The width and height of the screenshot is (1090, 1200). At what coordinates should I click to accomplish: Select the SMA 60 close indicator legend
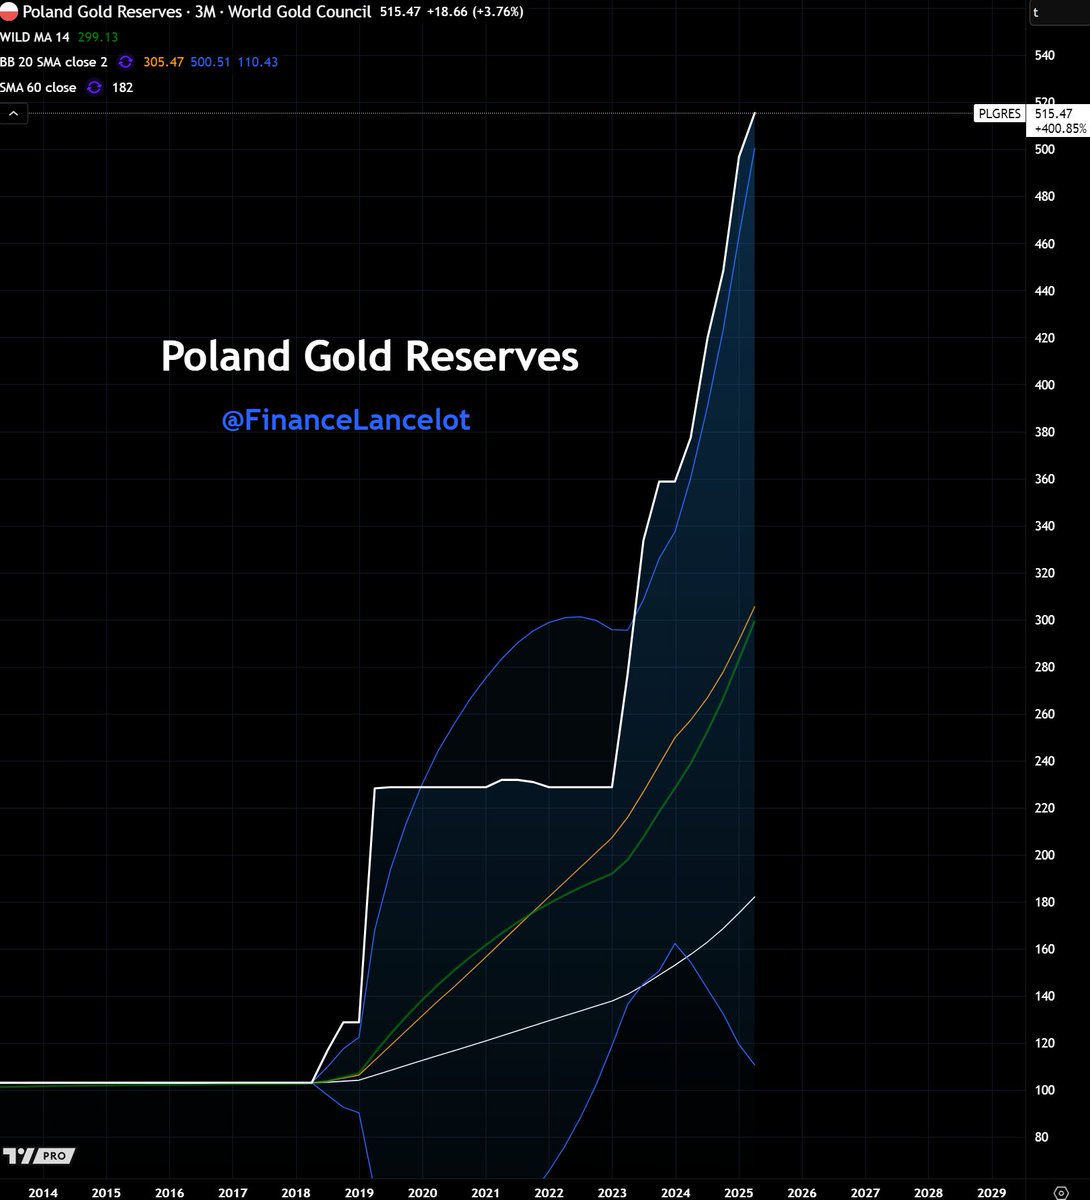40,87
